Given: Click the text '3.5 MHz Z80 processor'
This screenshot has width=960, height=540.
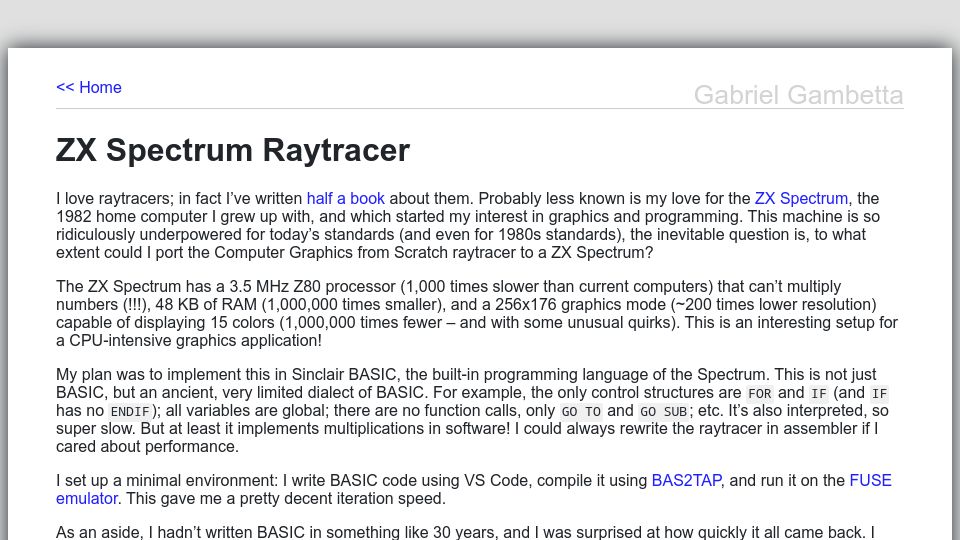Looking at the screenshot, I should (x=312, y=287).
